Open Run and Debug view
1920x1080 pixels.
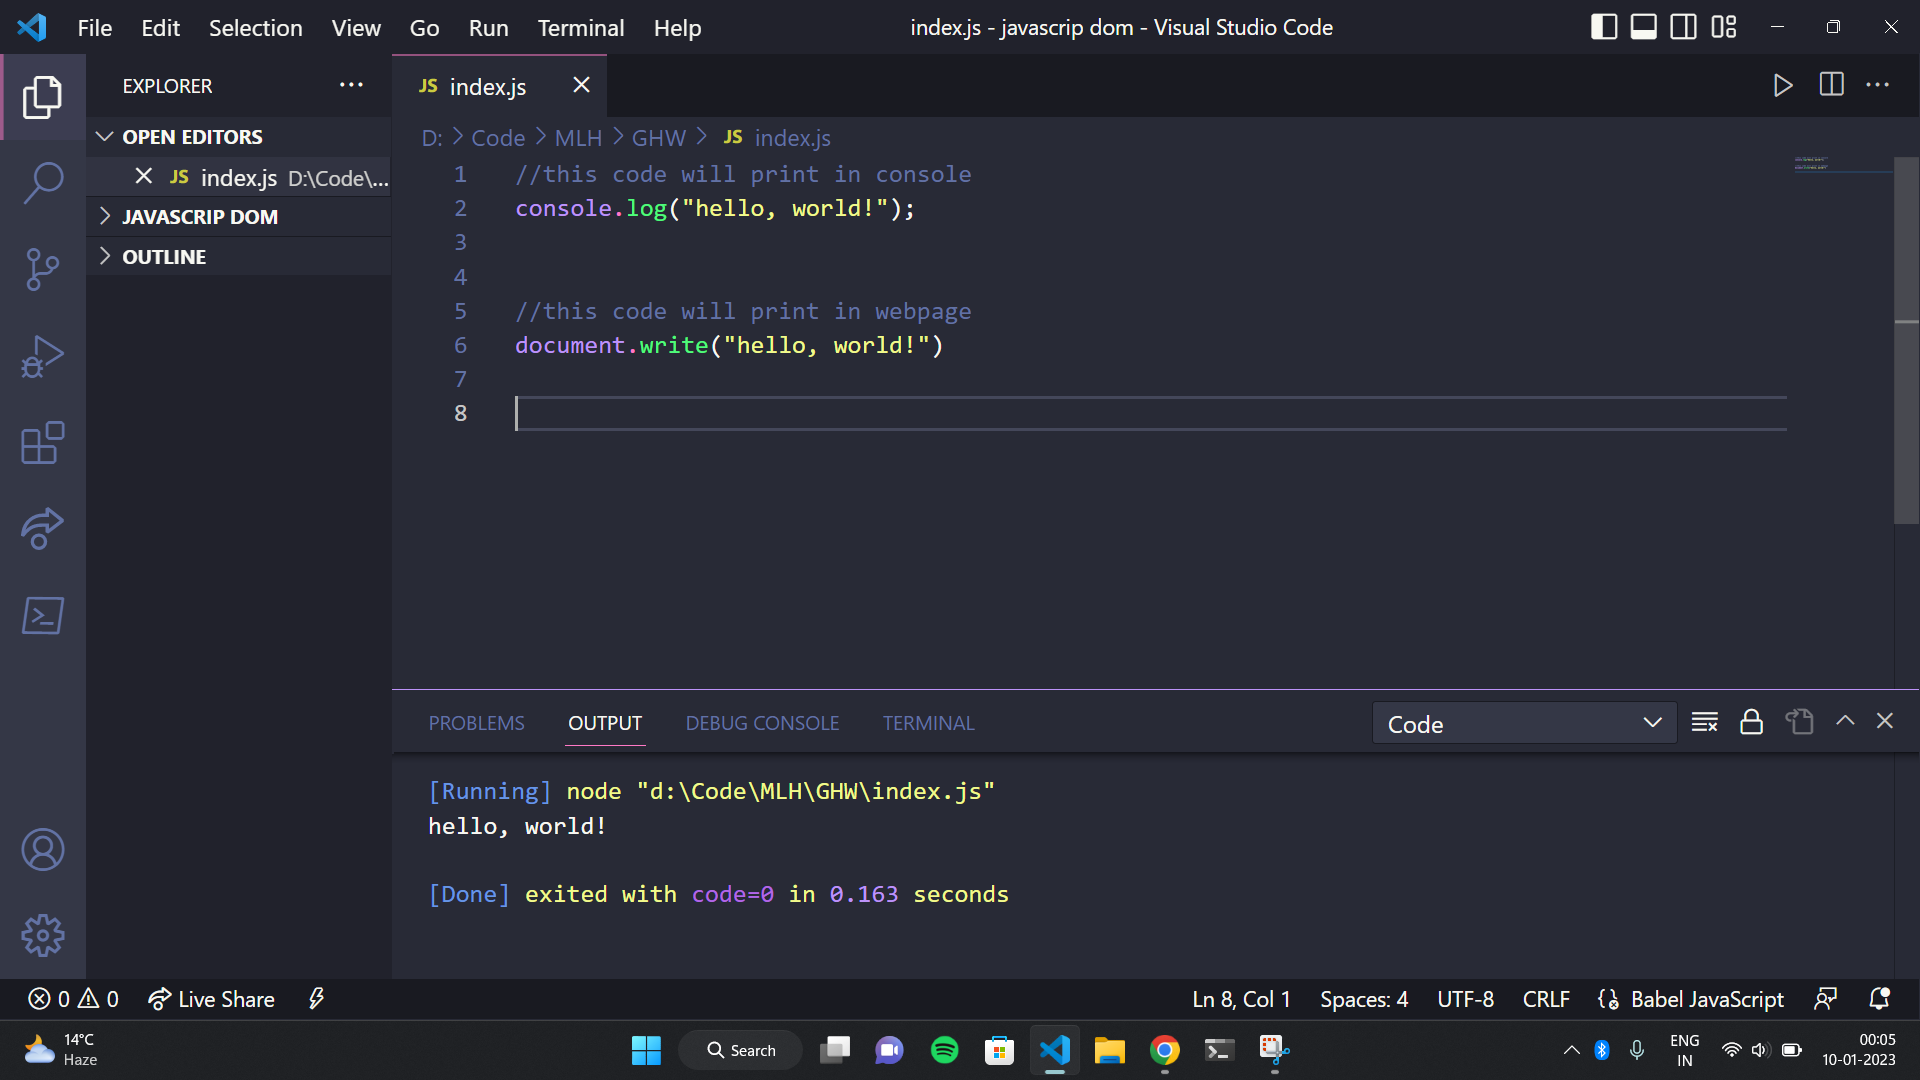(x=42, y=357)
